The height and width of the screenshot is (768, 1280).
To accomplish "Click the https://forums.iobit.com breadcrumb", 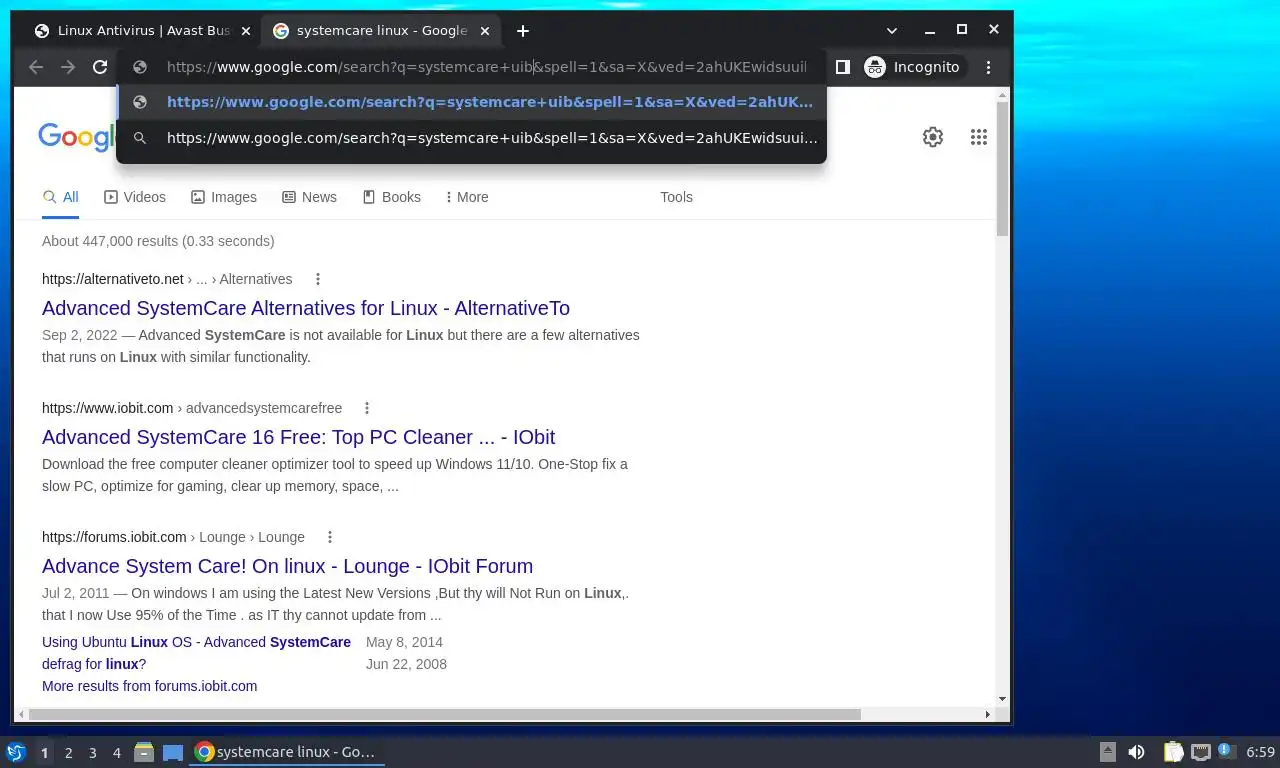I will (114, 537).
